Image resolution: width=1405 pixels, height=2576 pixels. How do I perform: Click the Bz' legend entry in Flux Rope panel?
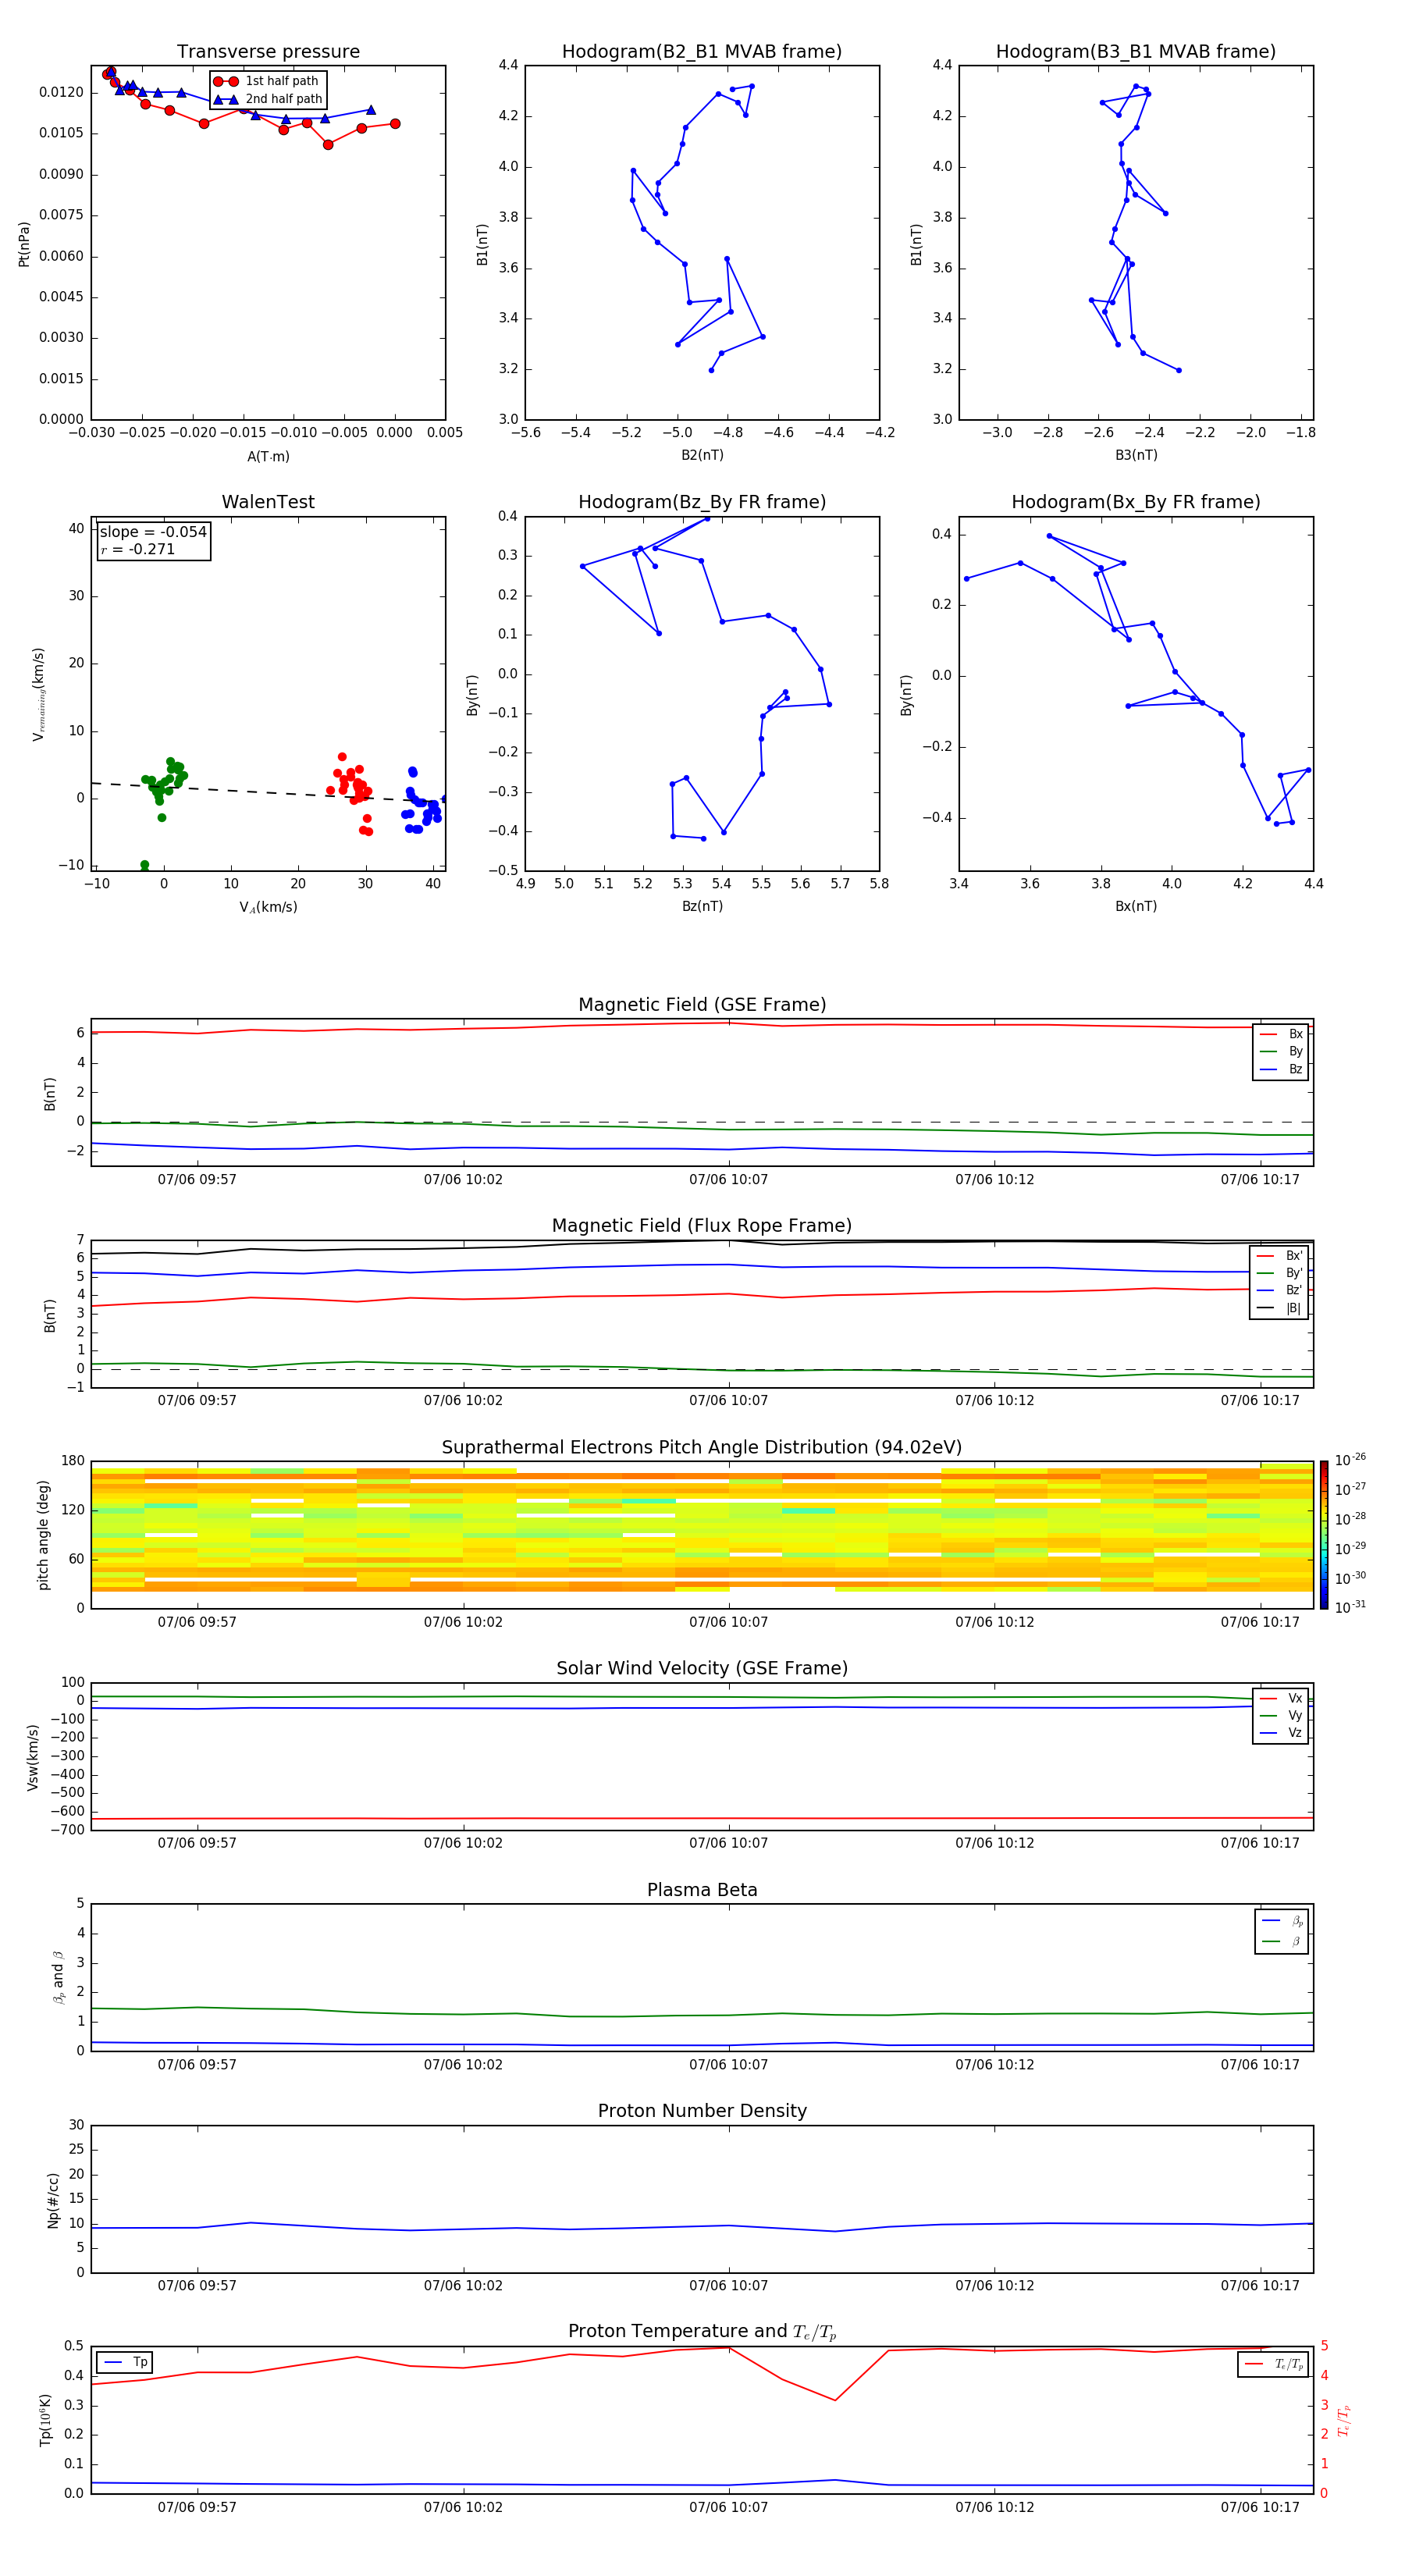point(1279,1290)
